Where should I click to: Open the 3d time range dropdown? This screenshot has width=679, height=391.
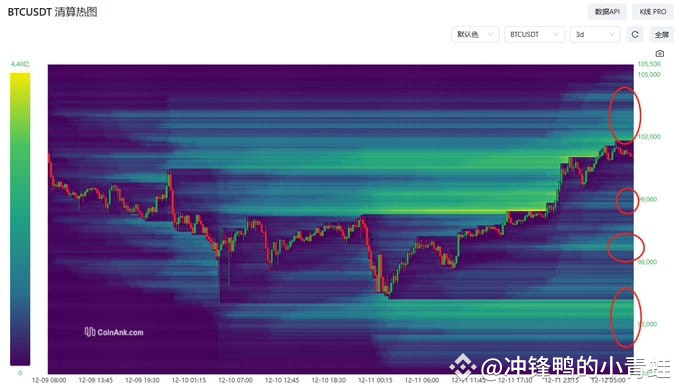(595, 35)
